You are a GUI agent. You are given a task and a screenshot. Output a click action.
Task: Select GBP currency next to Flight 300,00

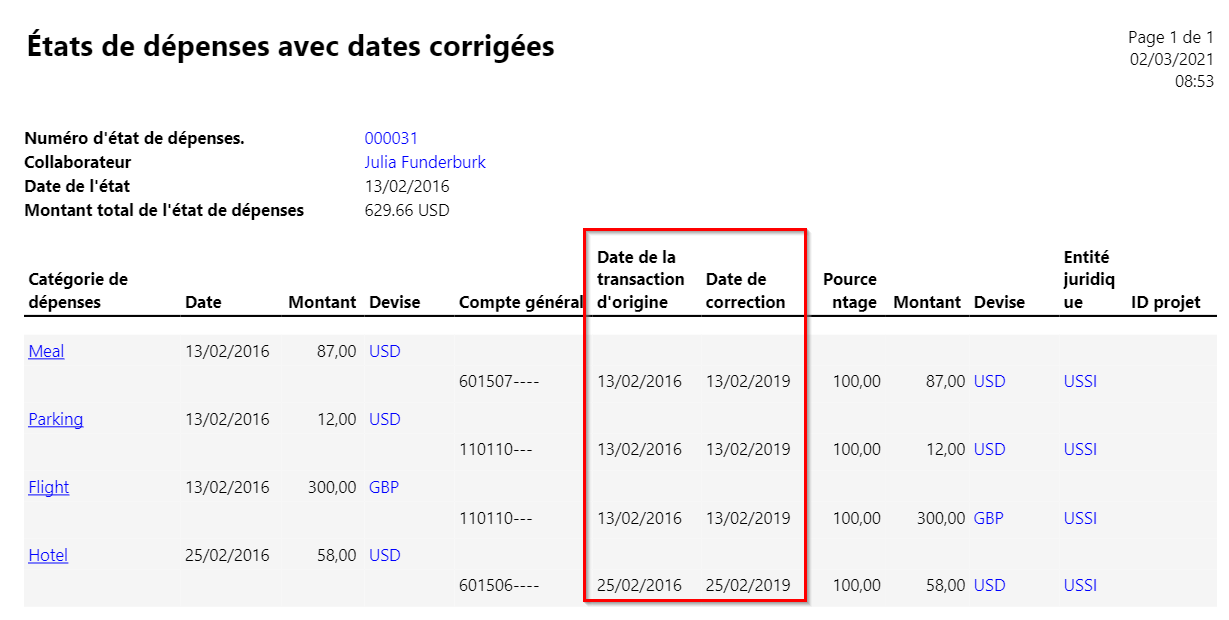(384, 487)
